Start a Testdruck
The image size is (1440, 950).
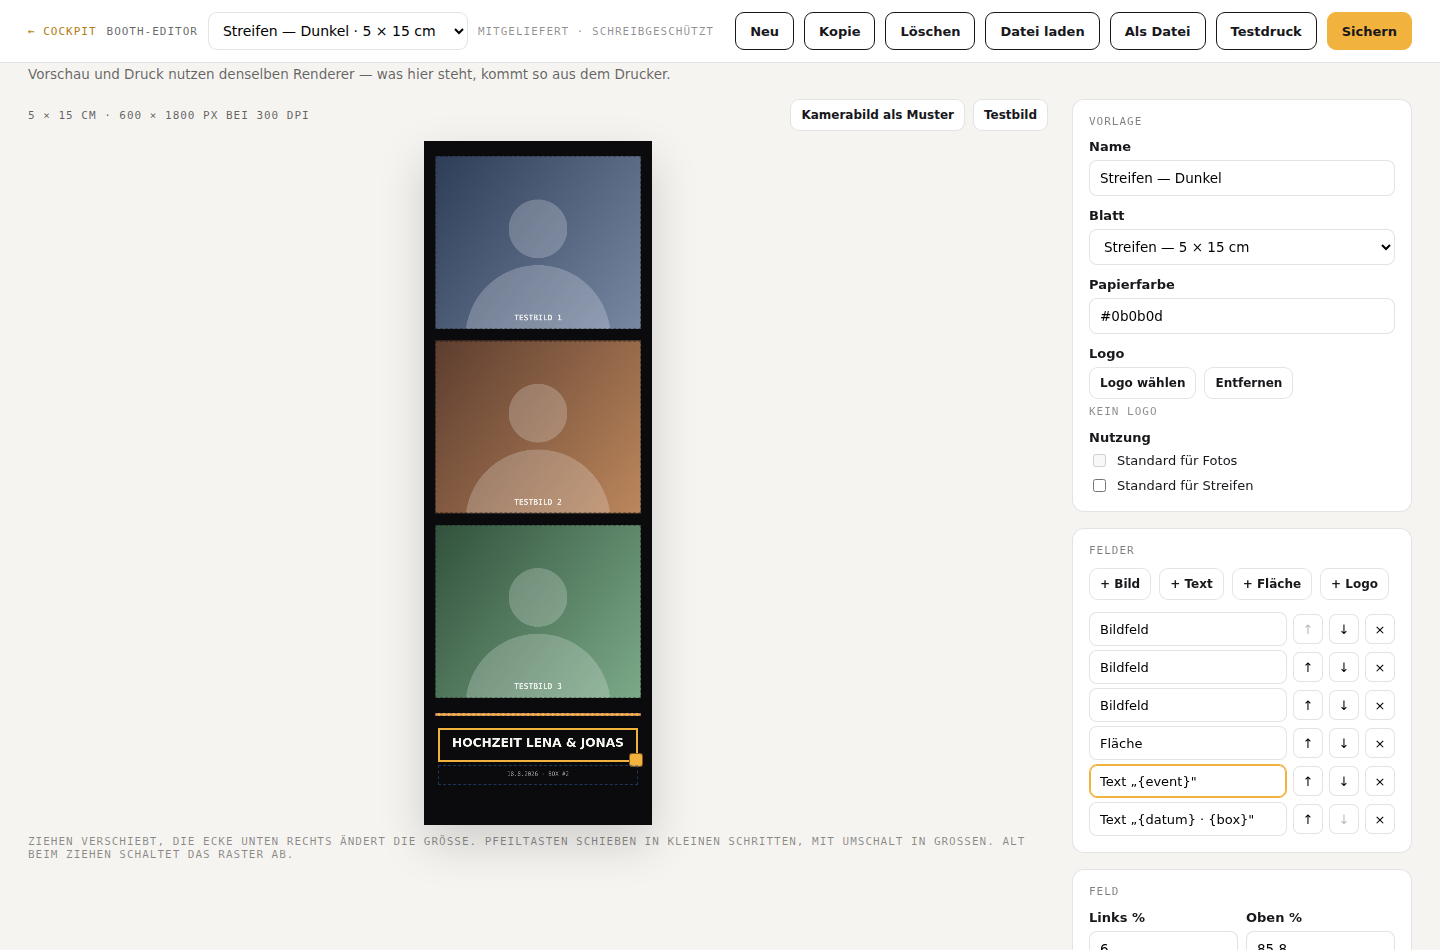(x=1266, y=31)
